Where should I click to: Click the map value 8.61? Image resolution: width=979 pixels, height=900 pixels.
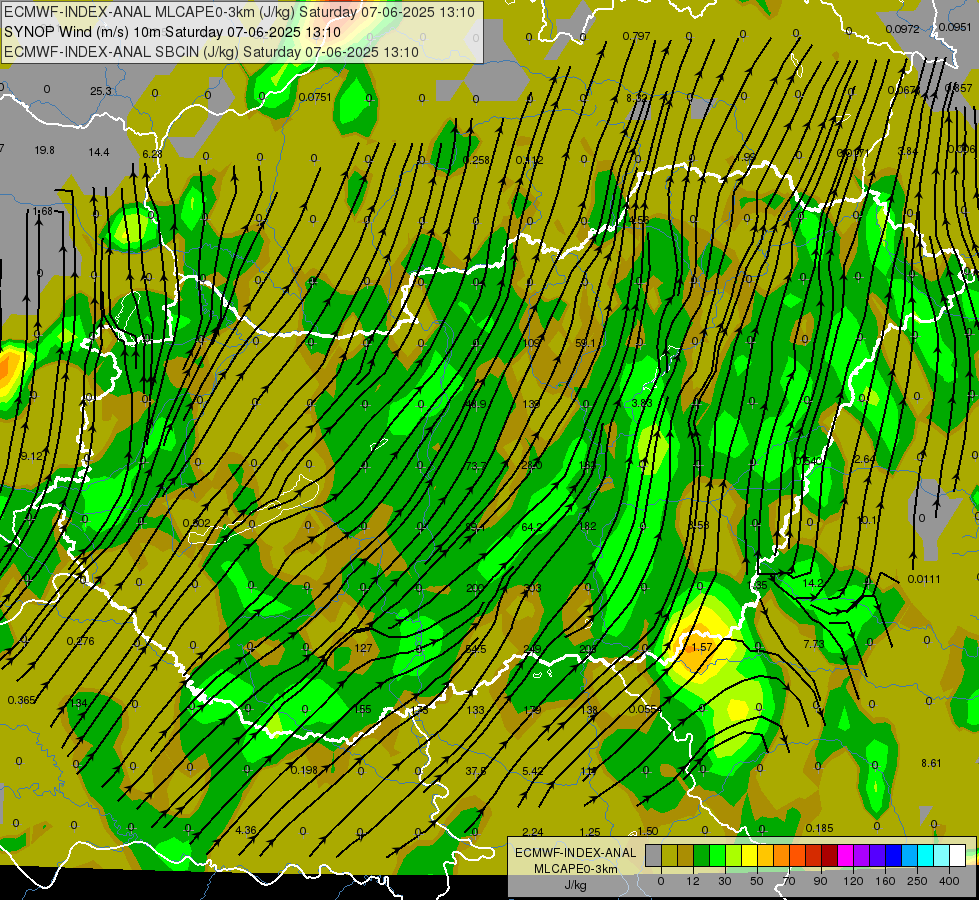point(931,763)
